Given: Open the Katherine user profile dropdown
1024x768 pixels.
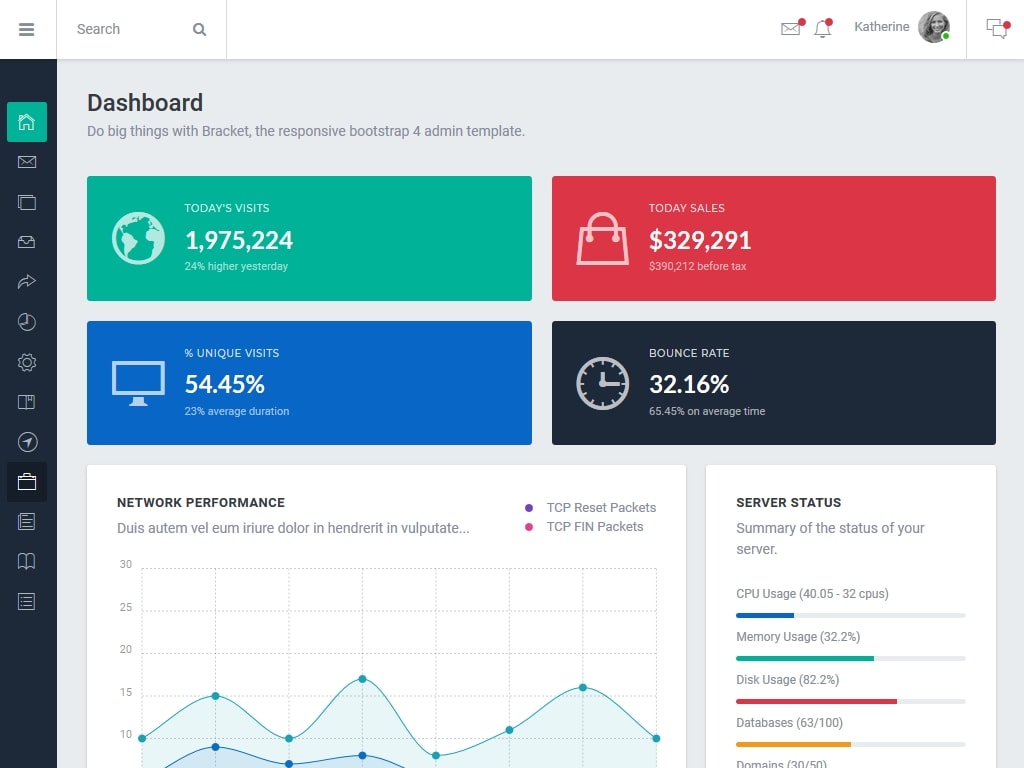Looking at the screenshot, I should (900, 28).
